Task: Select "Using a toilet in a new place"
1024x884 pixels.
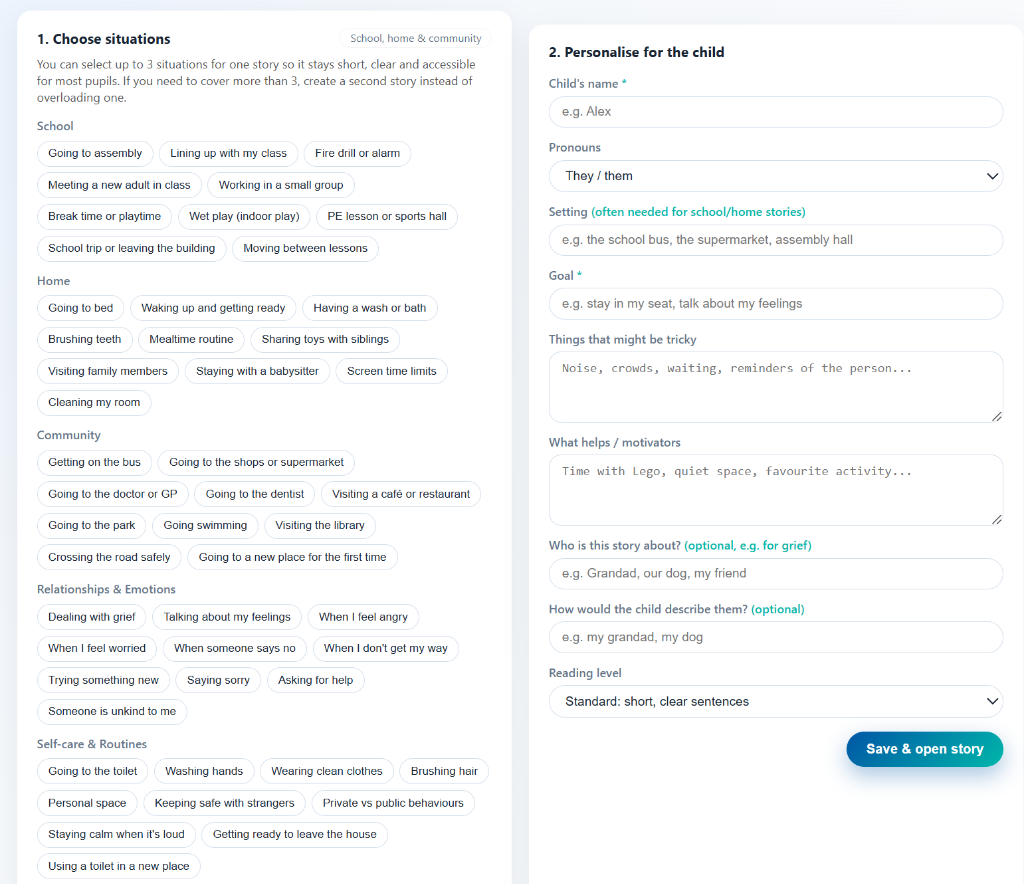Action: click(118, 866)
